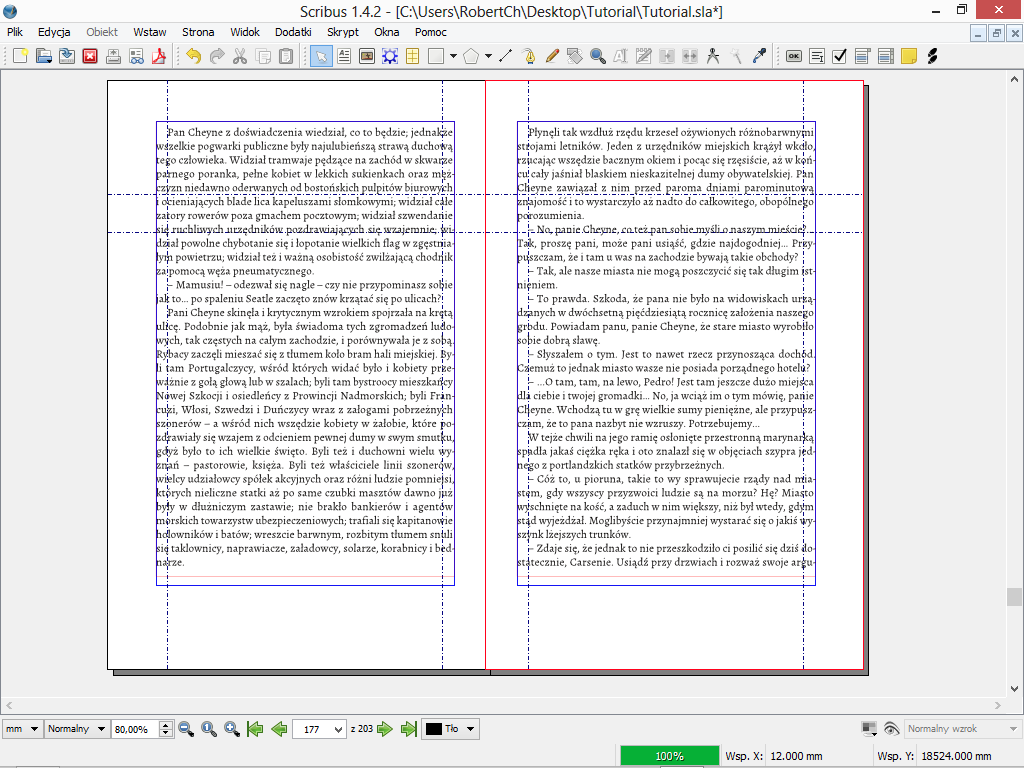Open the black Tło layer selector

pos(448,729)
